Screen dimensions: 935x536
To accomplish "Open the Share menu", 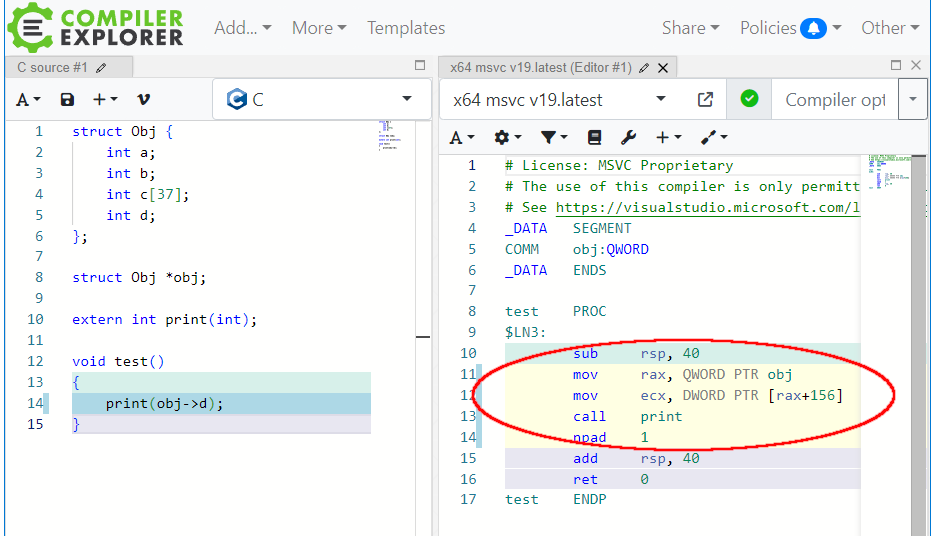I will pos(691,28).
